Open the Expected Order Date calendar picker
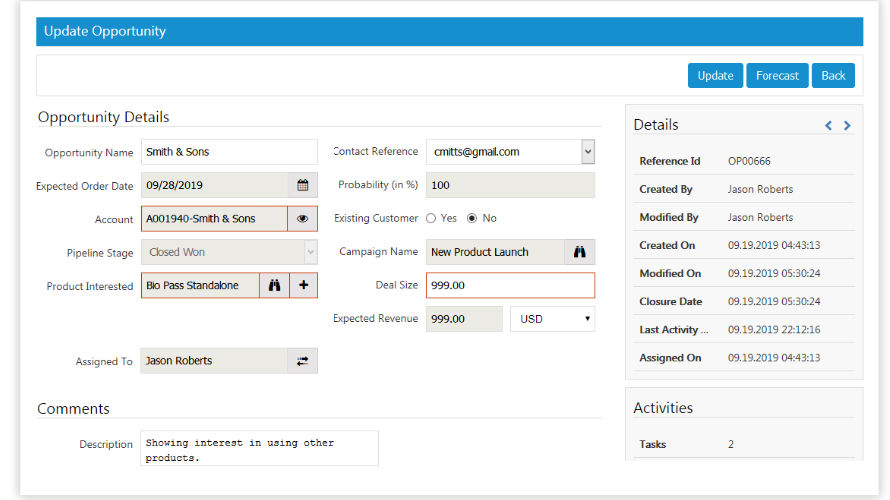The image size is (890, 500). pos(303,186)
